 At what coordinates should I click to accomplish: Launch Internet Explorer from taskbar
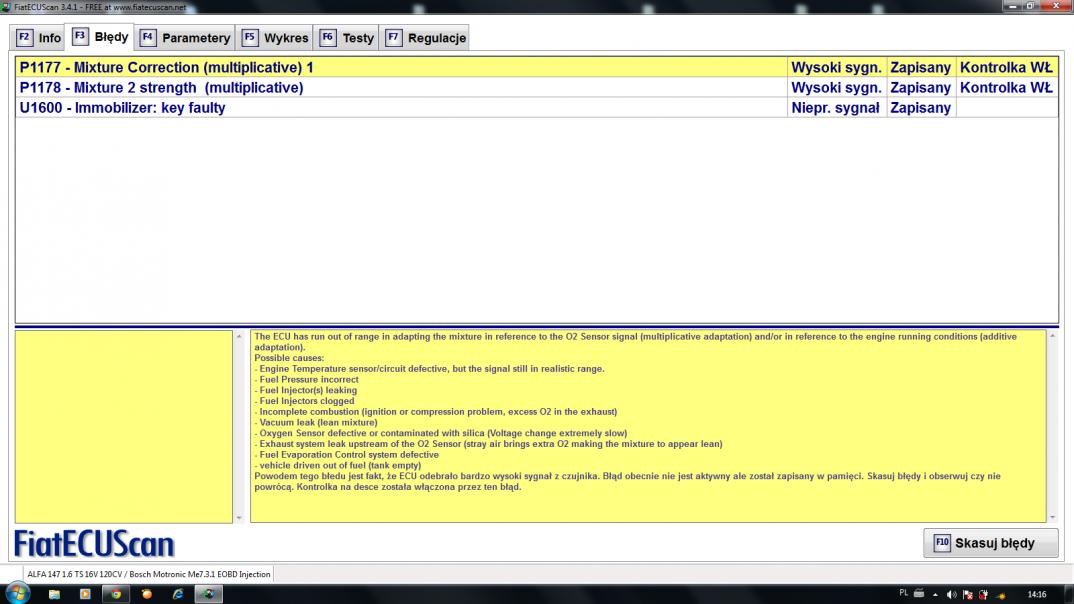click(177, 594)
